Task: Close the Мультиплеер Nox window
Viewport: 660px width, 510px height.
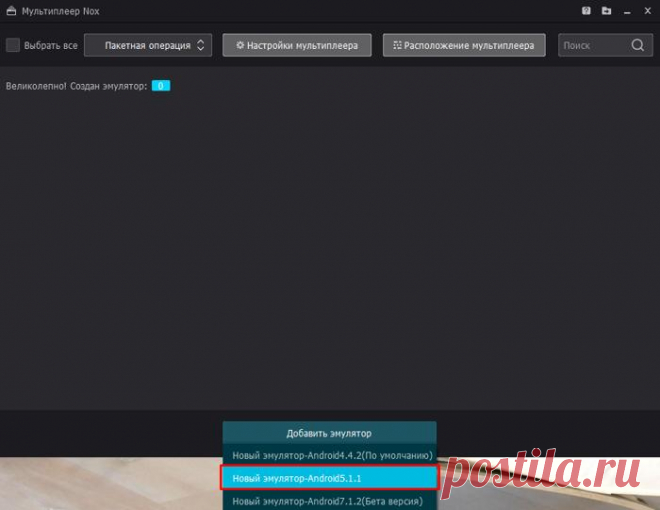Action: pyautogui.click(x=647, y=11)
